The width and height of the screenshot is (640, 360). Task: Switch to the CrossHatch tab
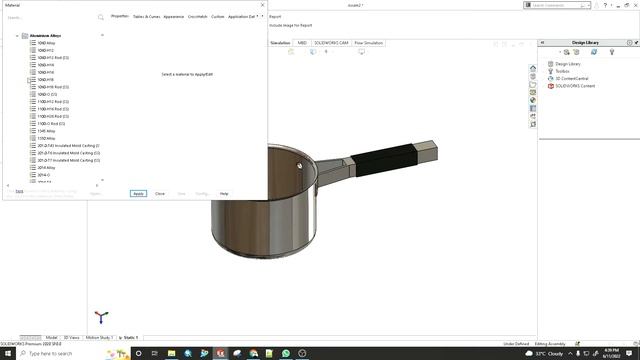point(198,17)
